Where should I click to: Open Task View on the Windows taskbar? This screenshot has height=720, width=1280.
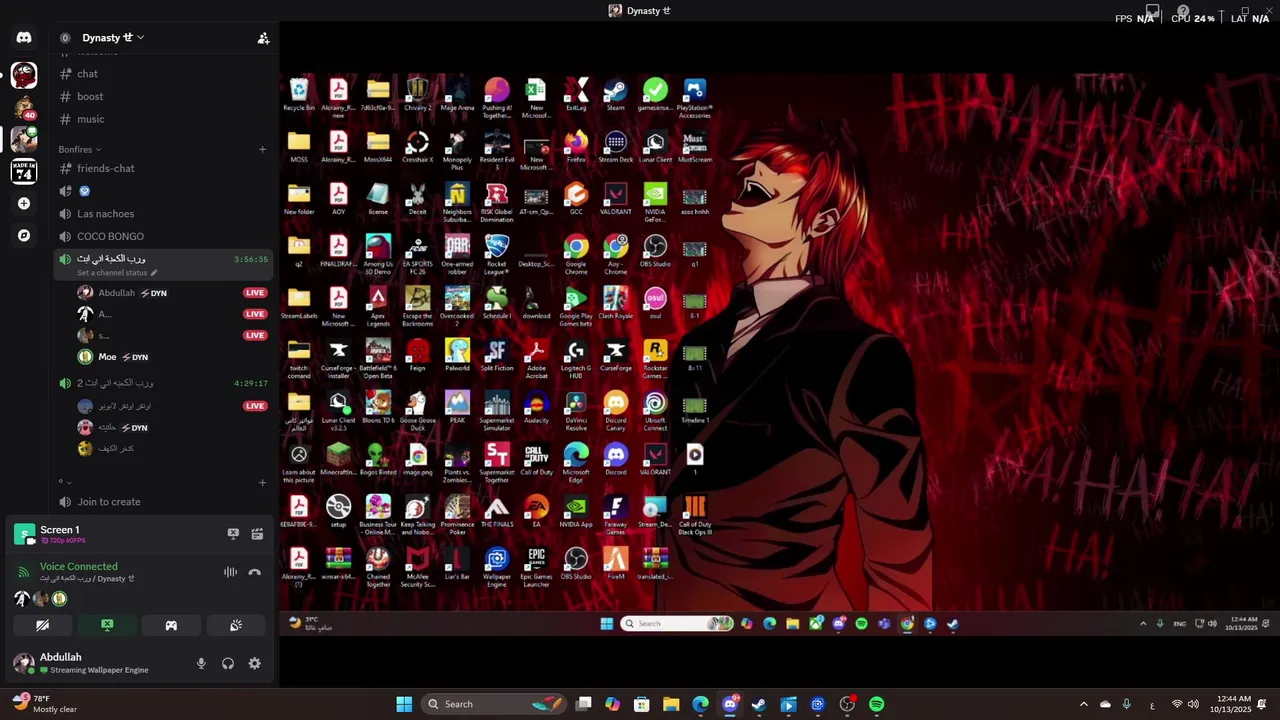584,704
